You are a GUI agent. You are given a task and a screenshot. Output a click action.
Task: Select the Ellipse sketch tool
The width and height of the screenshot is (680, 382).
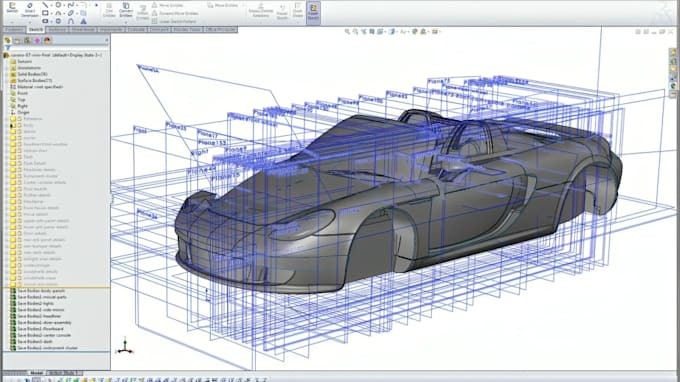[x=71, y=13]
